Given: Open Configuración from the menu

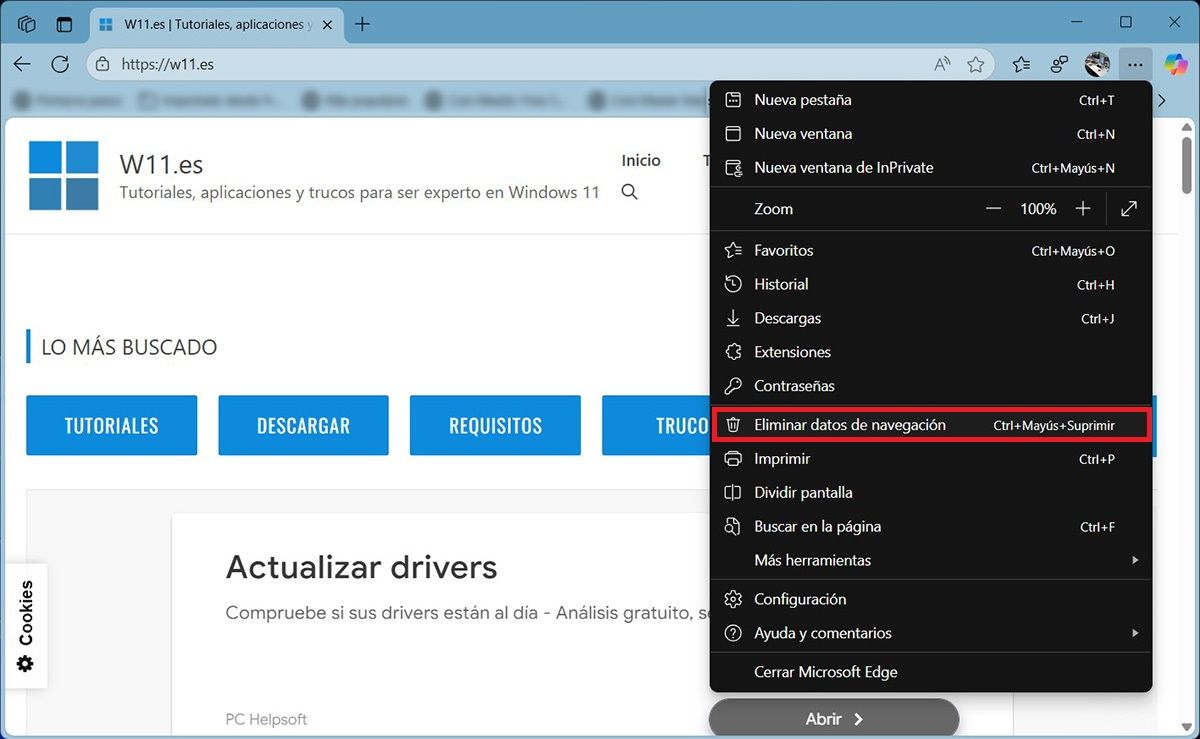Looking at the screenshot, I should pos(931,599).
